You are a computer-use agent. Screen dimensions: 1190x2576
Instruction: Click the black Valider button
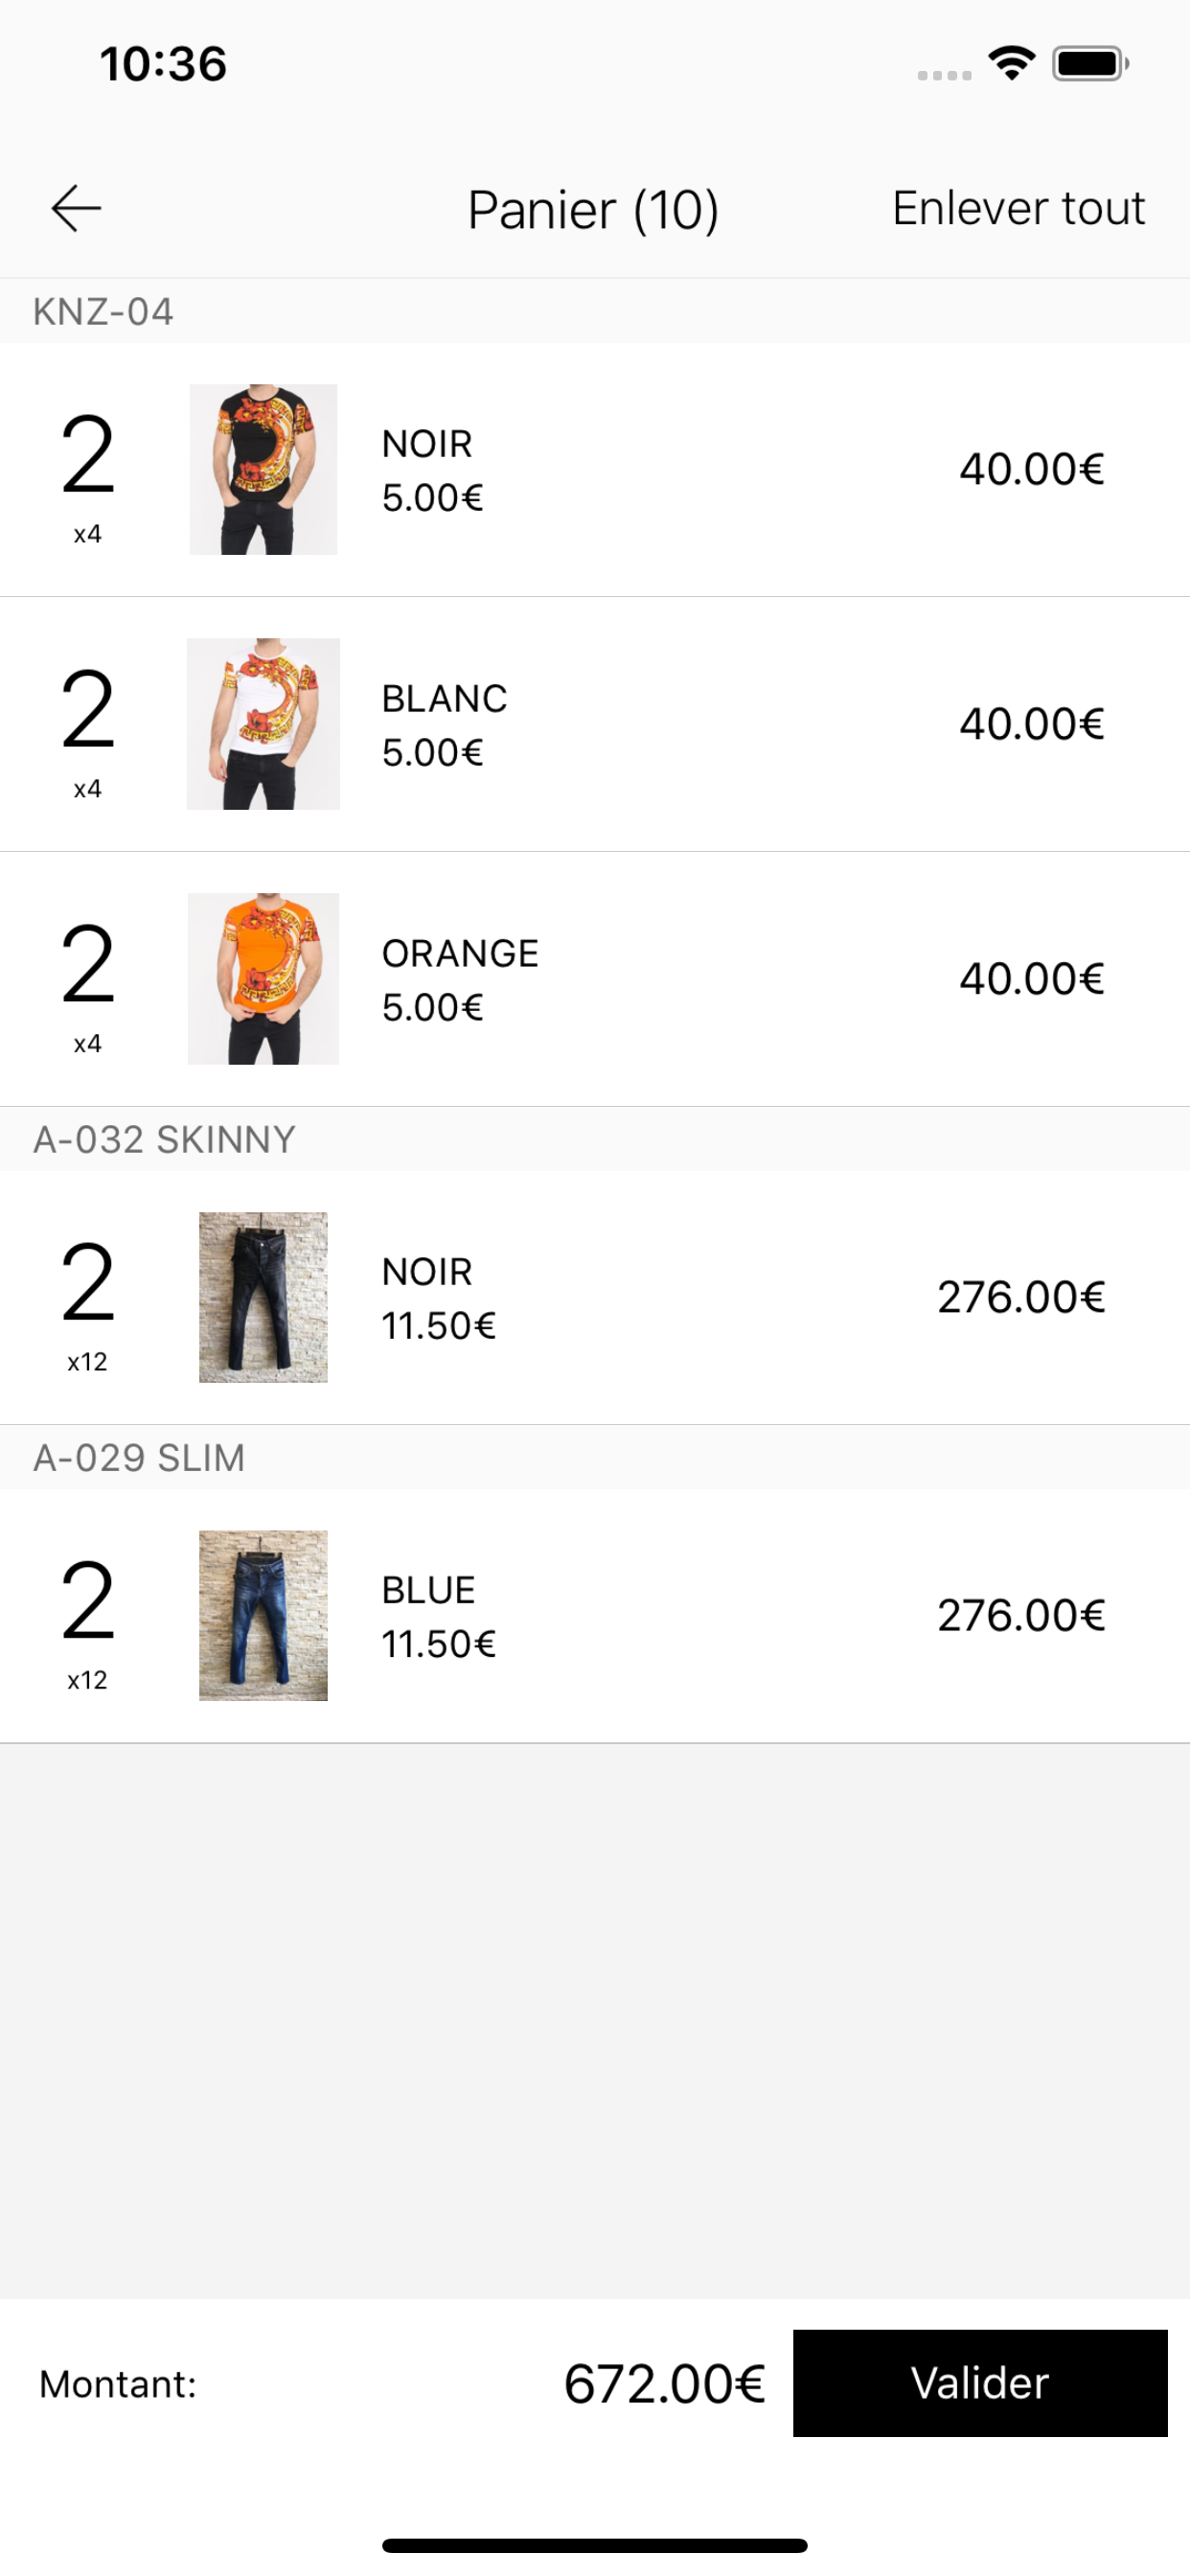coord(980,2383)
